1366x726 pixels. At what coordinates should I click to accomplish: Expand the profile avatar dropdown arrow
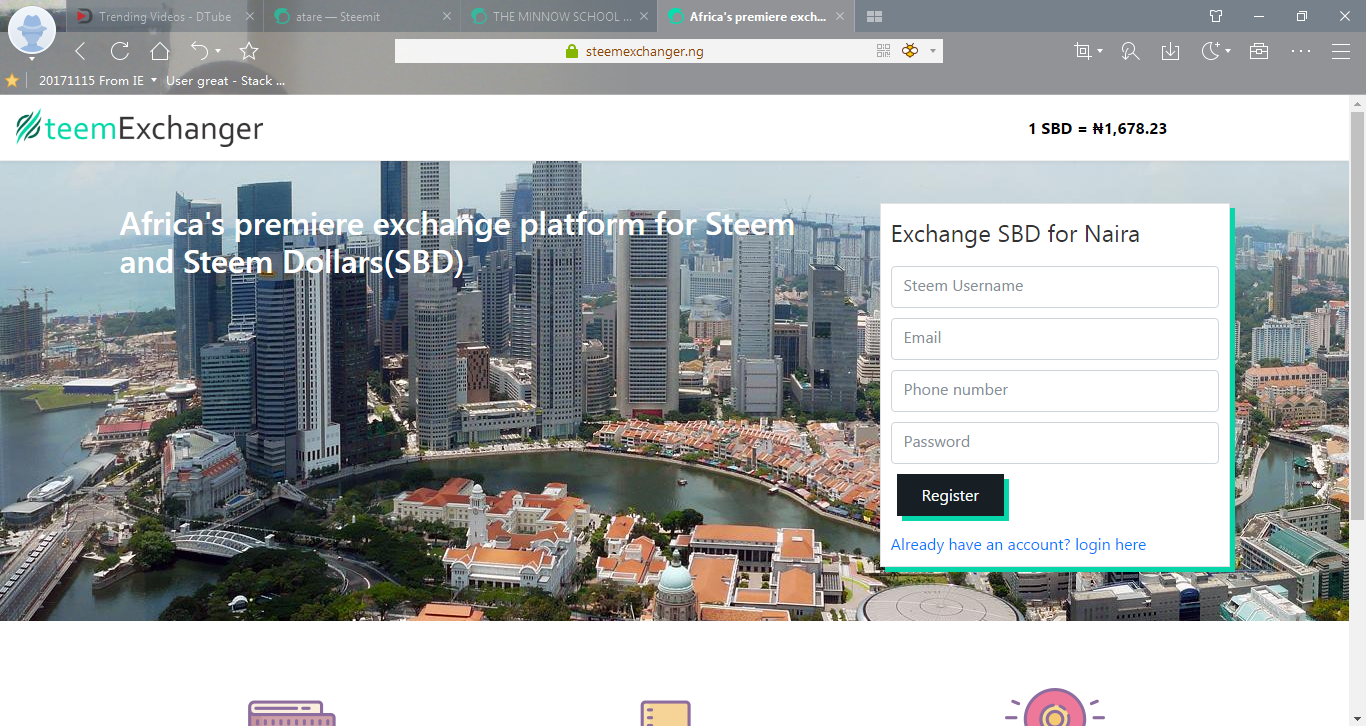pyautogui.click(x=32, y=59)
